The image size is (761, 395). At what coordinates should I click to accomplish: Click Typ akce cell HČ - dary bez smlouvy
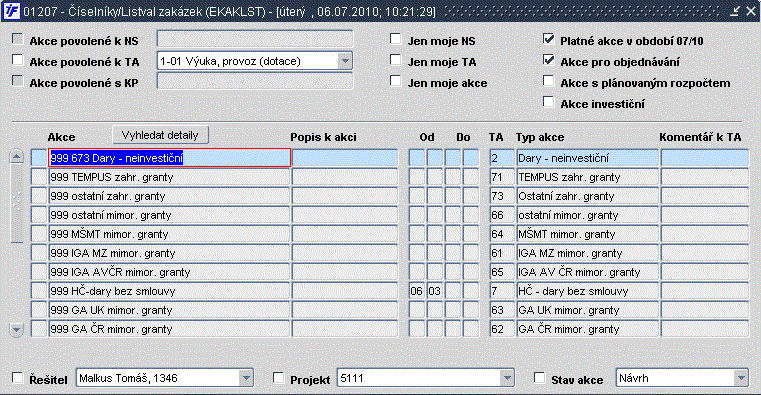pyautogui.click(x=587, y=291)
